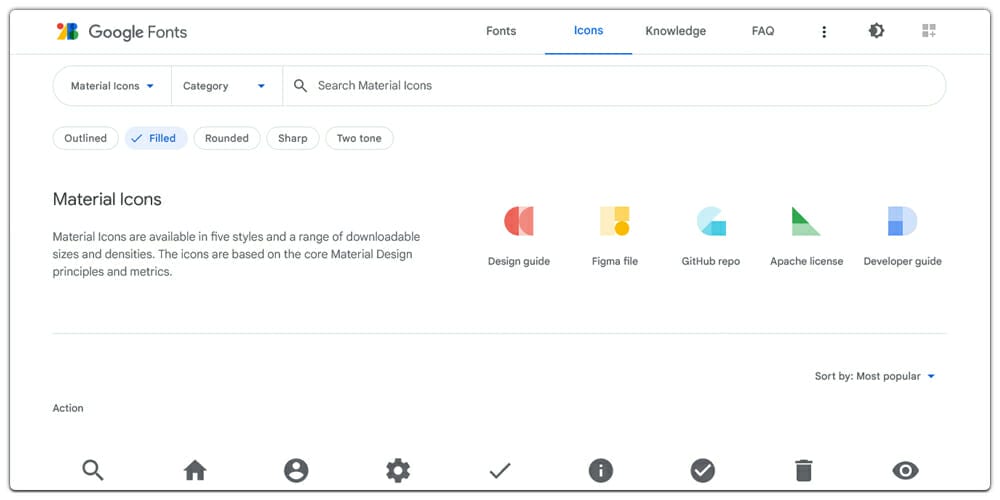Switch to the Knowledge tab

[x=675, y=31]
